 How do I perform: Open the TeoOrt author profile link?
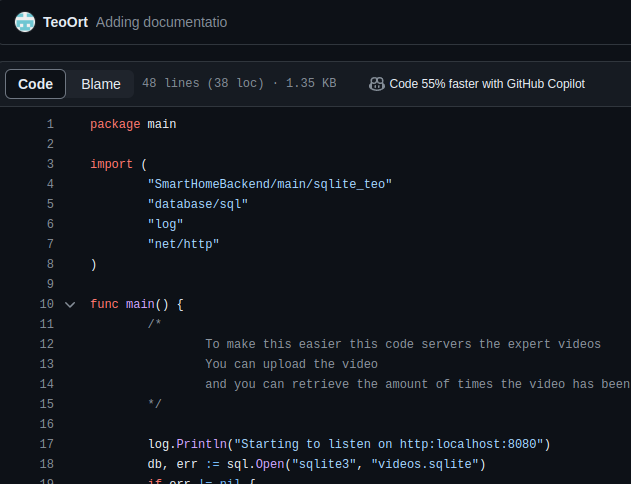66,22
